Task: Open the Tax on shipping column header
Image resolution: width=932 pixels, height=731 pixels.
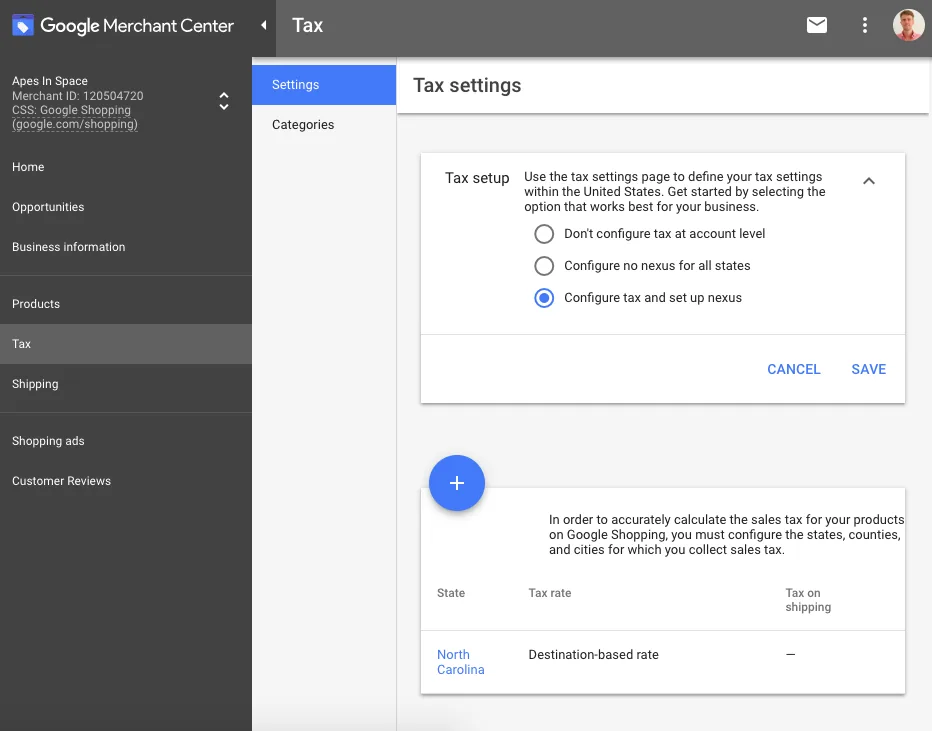Action: (x=807, y=600)
